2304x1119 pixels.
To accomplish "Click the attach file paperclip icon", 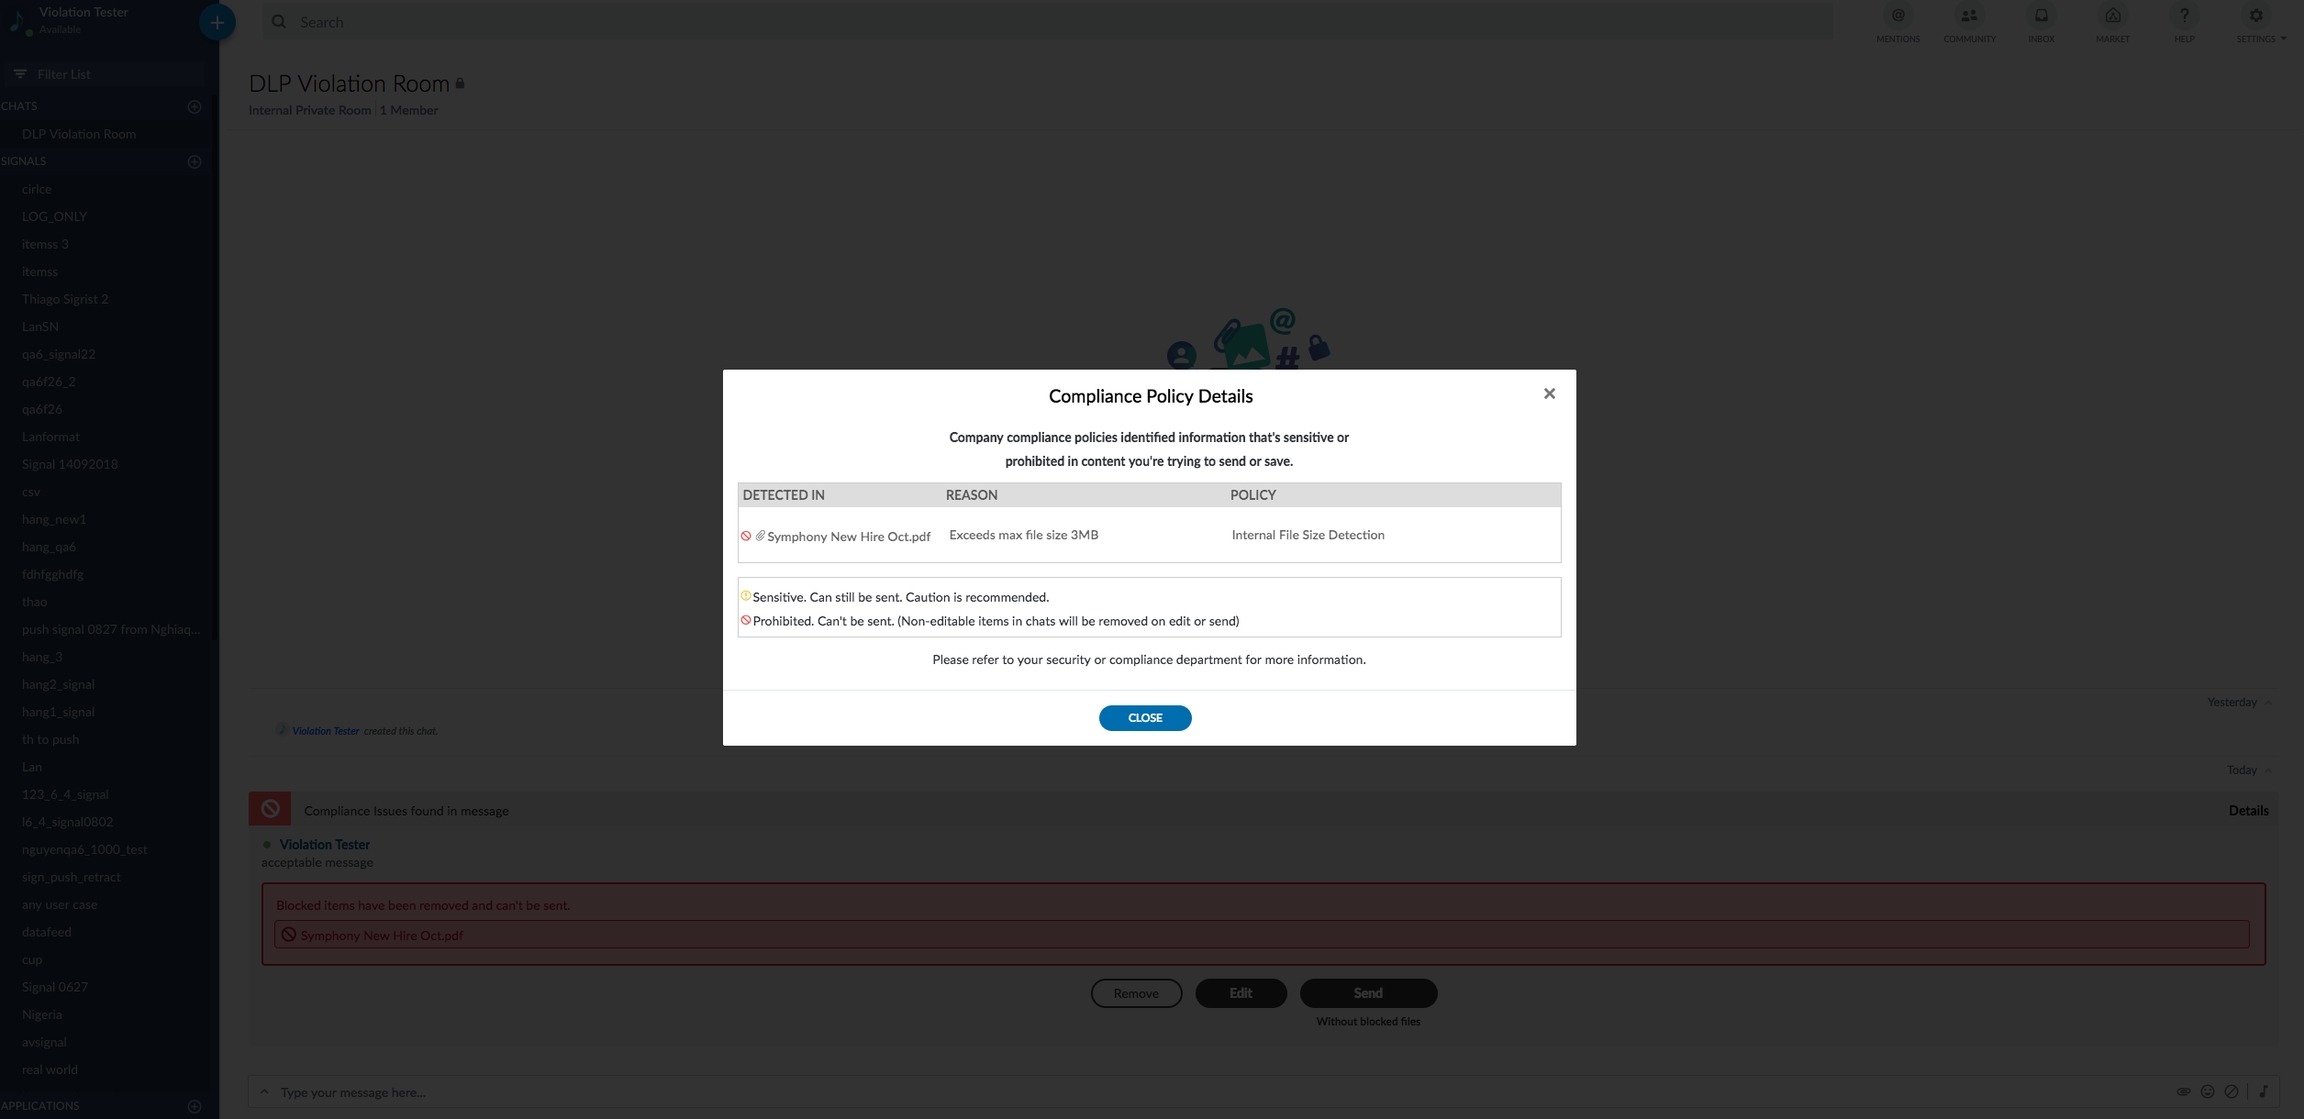I will click(x=2183, y=1092).
